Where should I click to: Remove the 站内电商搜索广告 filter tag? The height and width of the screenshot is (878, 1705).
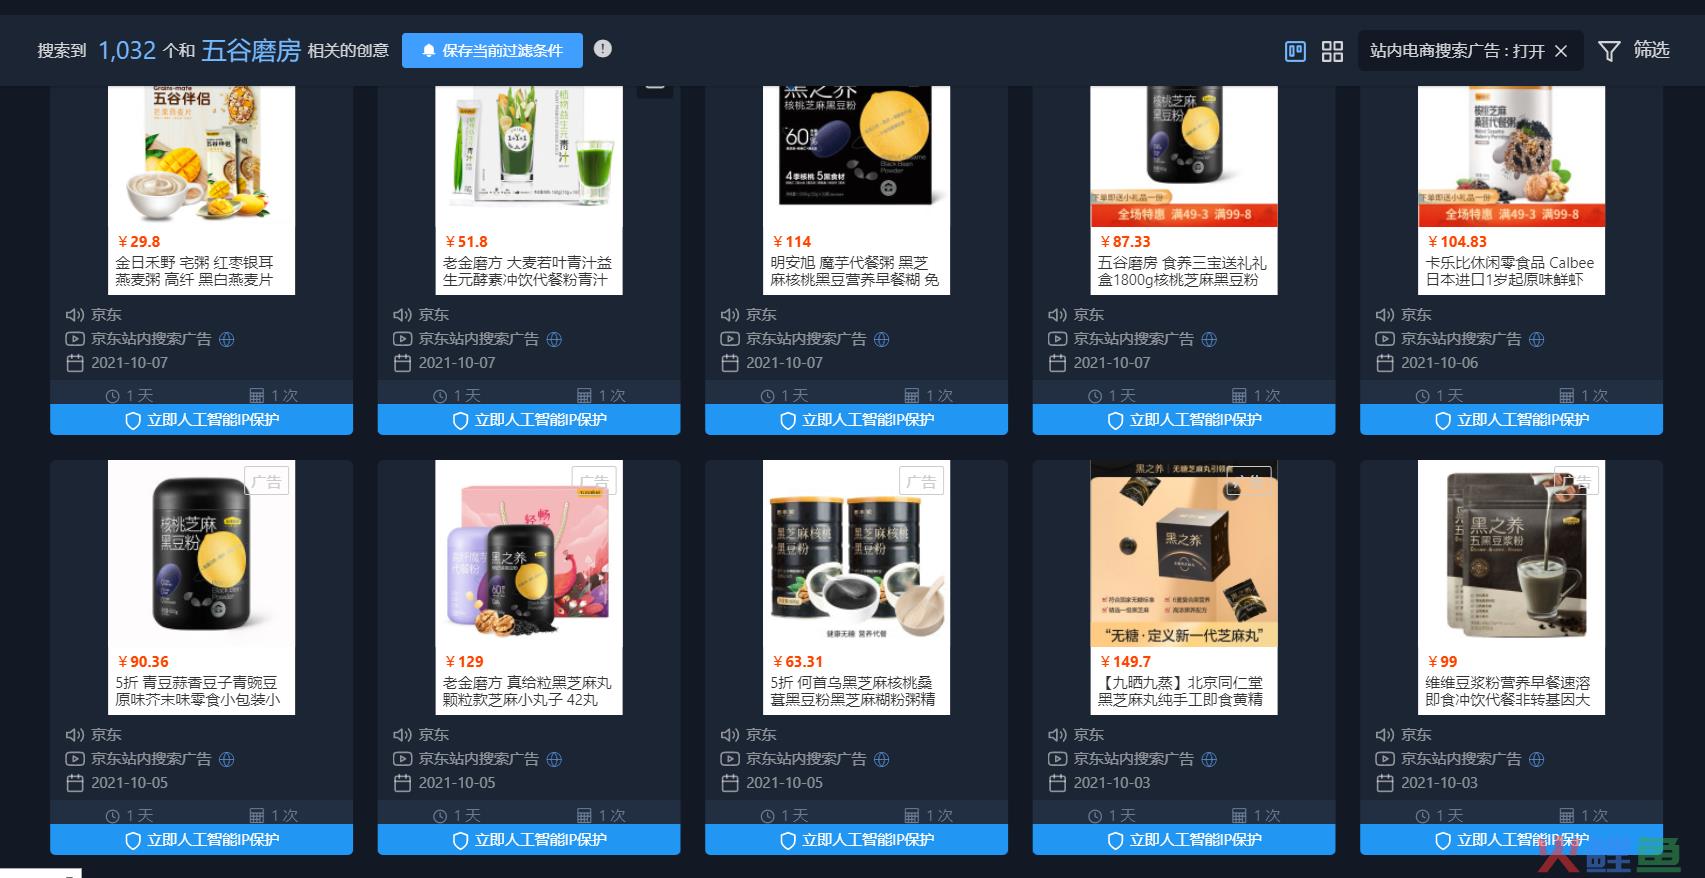coord(1561,51)
